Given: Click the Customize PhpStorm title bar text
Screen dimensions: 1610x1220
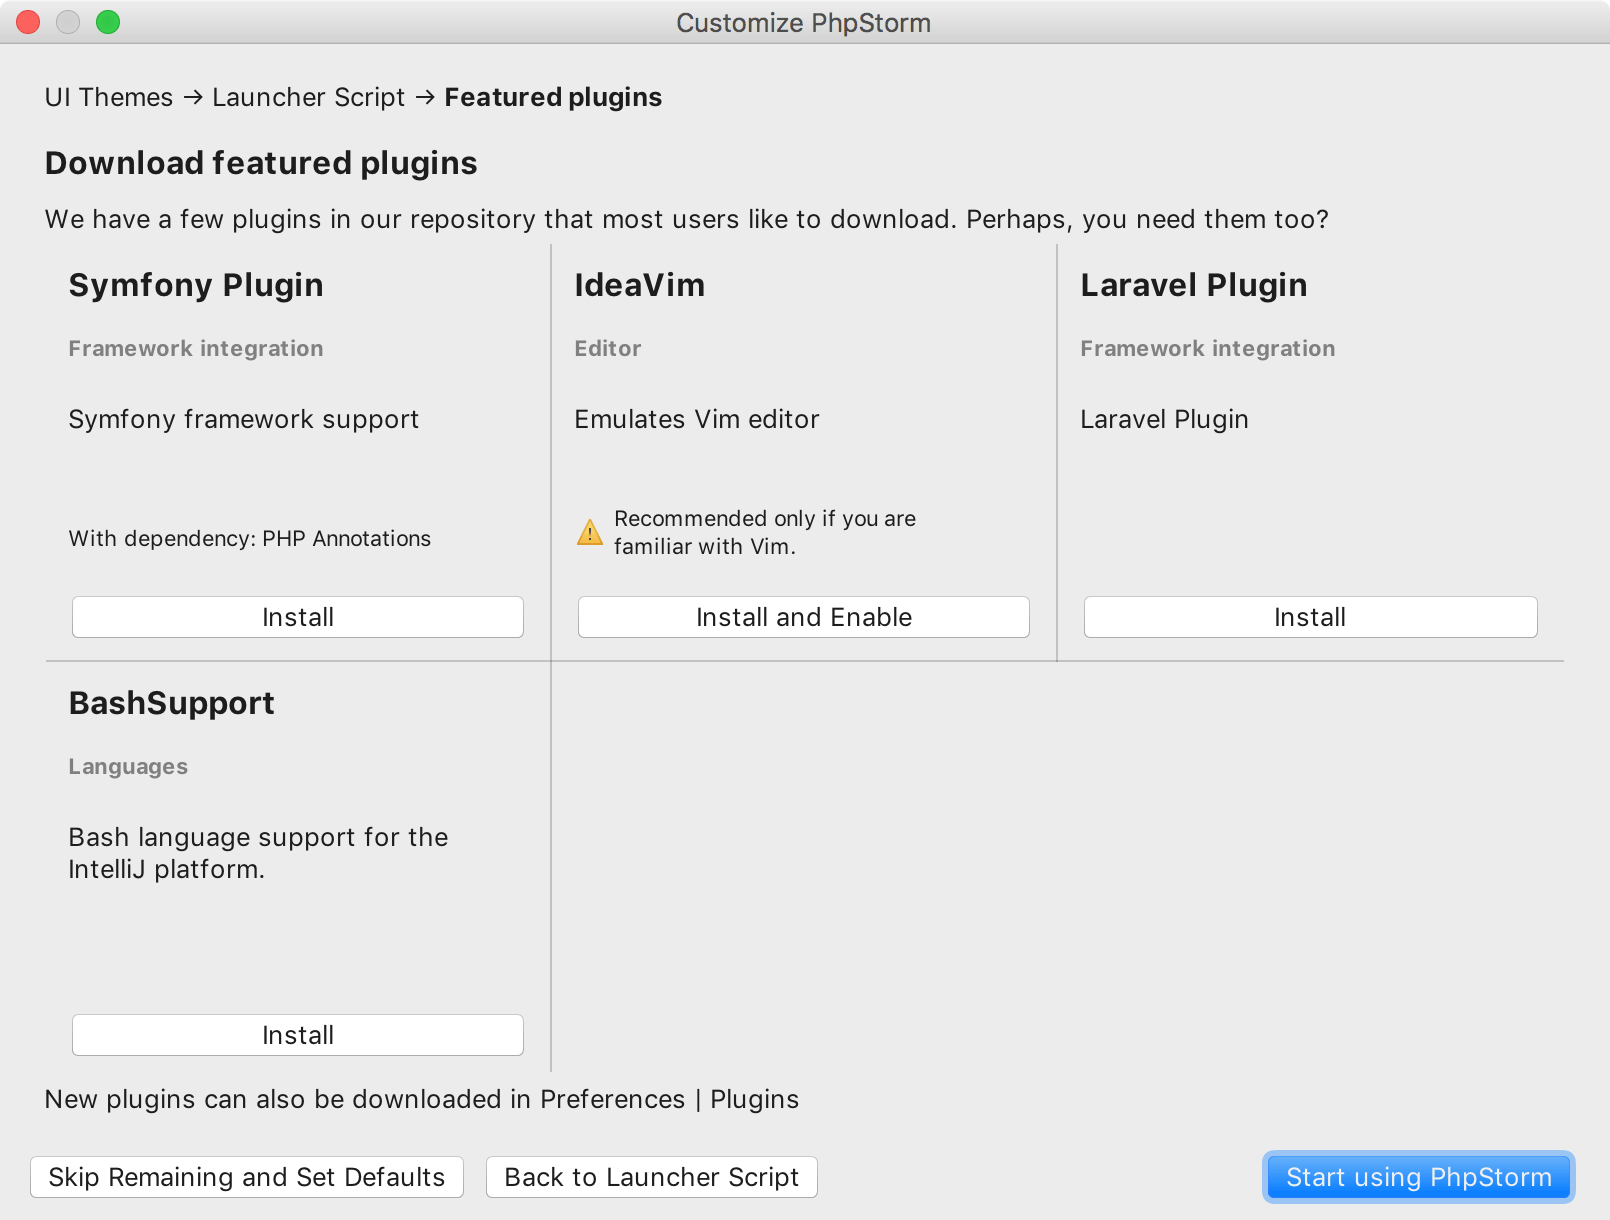Looking at the screenshot, I should (x=803, y=22).
